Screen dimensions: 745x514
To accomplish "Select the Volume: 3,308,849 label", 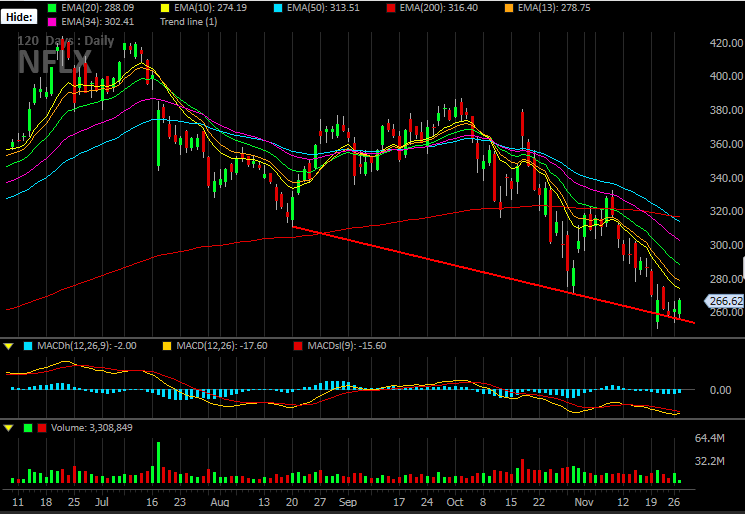I will pyautogui.click(x=92, y=428).
